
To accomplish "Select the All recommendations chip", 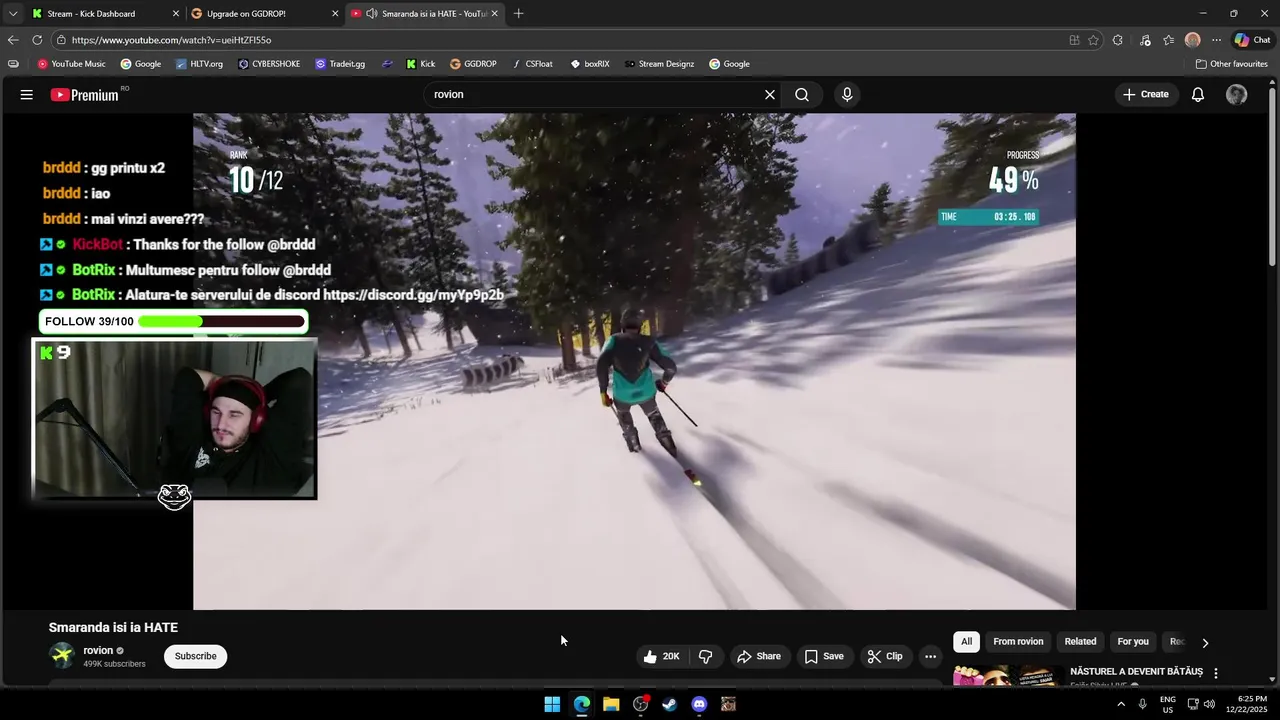I will (x=966, y=642).
